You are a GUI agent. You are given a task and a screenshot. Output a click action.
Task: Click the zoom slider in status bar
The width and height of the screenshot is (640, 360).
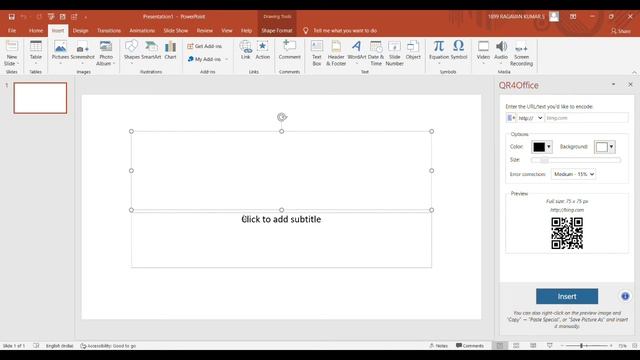(587, 346)
